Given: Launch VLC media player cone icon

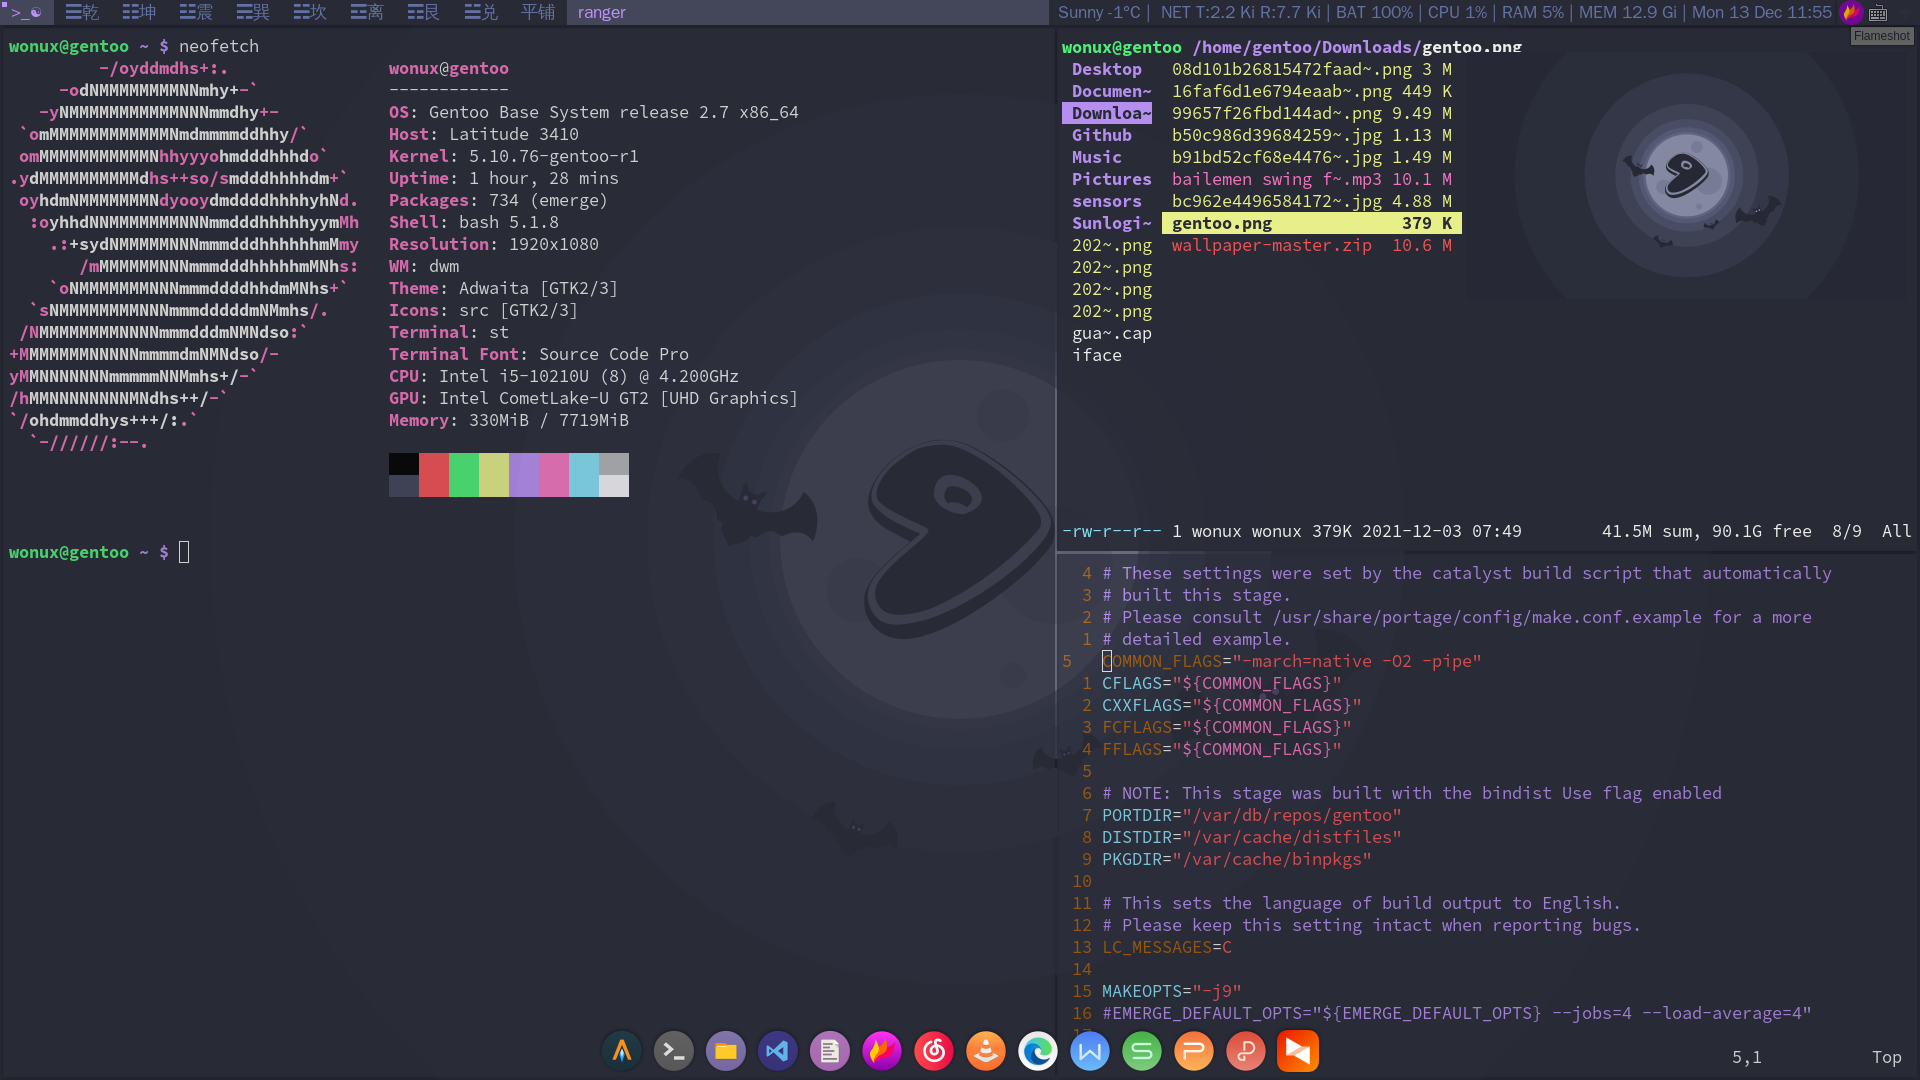Looking at the screenshot, I should (x=986, y=1051).
